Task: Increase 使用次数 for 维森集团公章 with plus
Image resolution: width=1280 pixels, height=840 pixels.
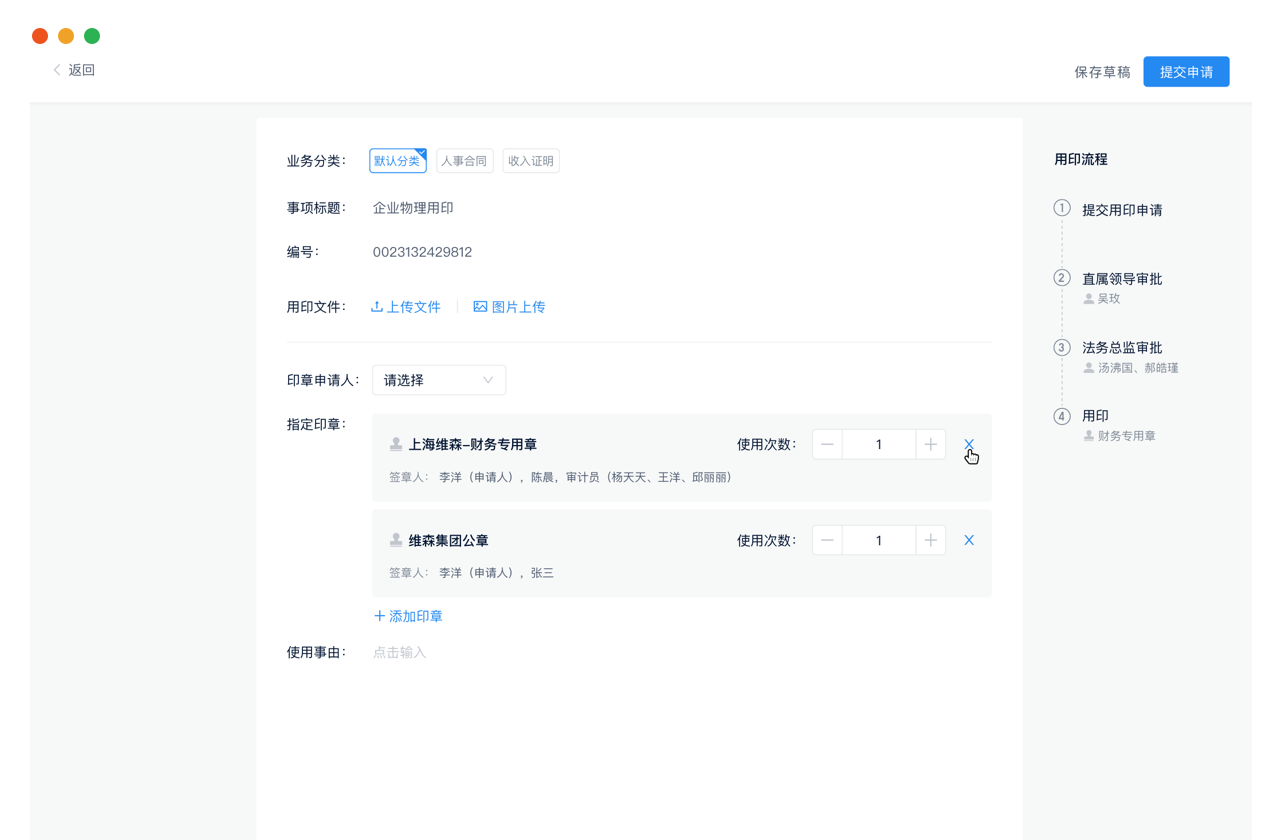Action: [x=930, y=539]
